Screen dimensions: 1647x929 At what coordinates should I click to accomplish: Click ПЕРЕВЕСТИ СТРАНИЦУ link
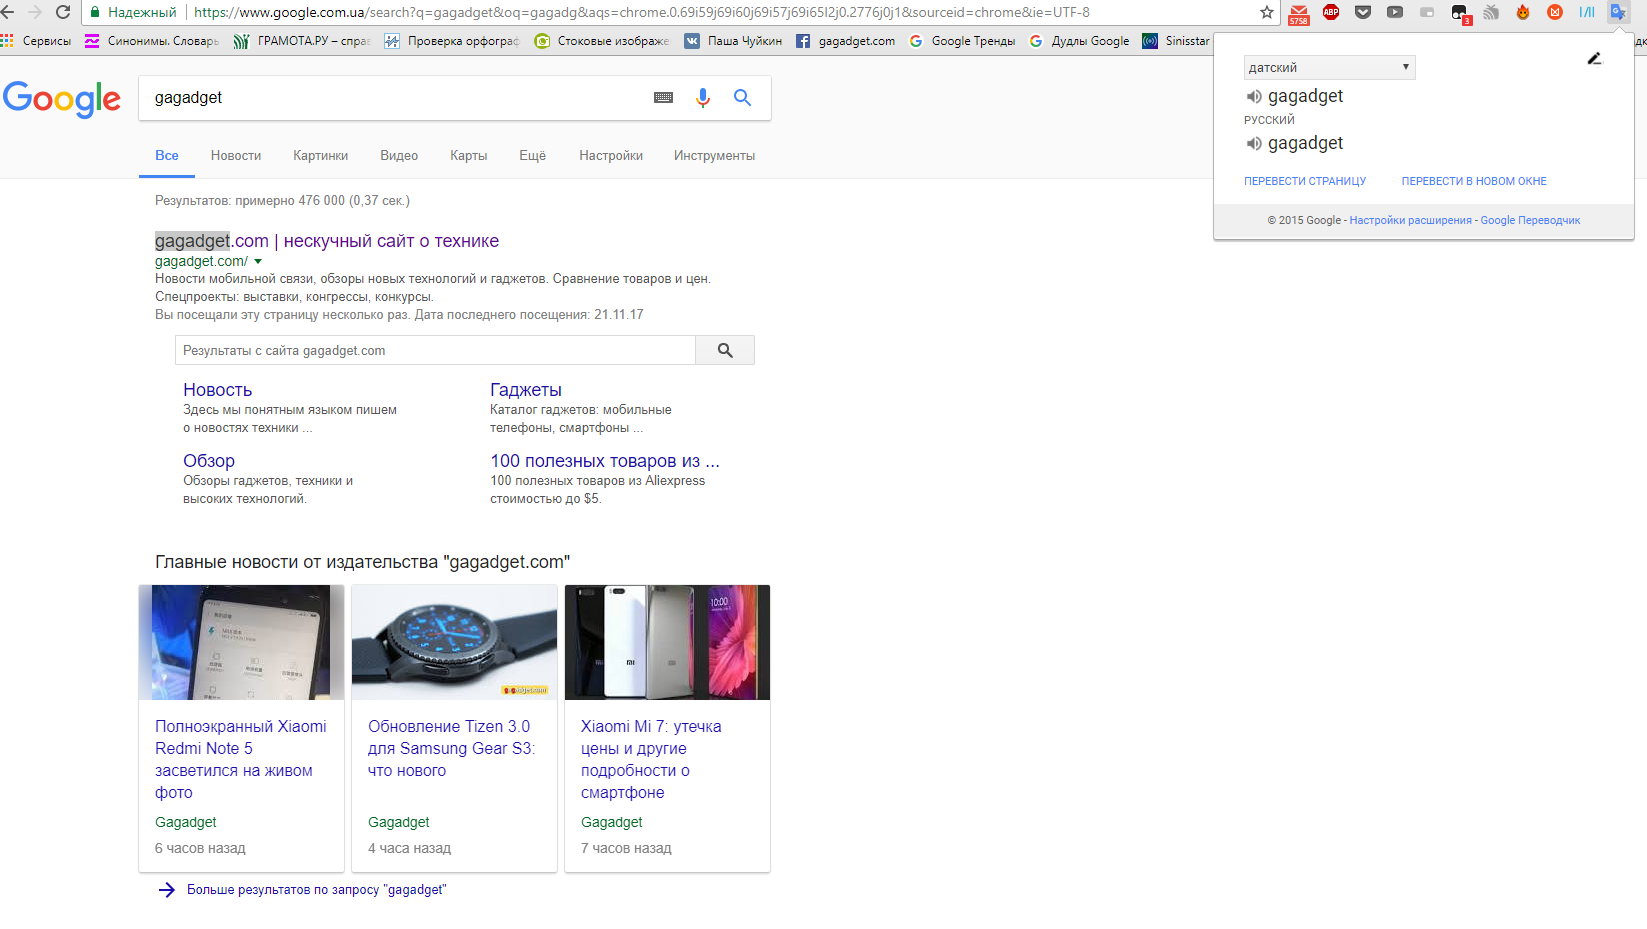(x=1305, y=181)
